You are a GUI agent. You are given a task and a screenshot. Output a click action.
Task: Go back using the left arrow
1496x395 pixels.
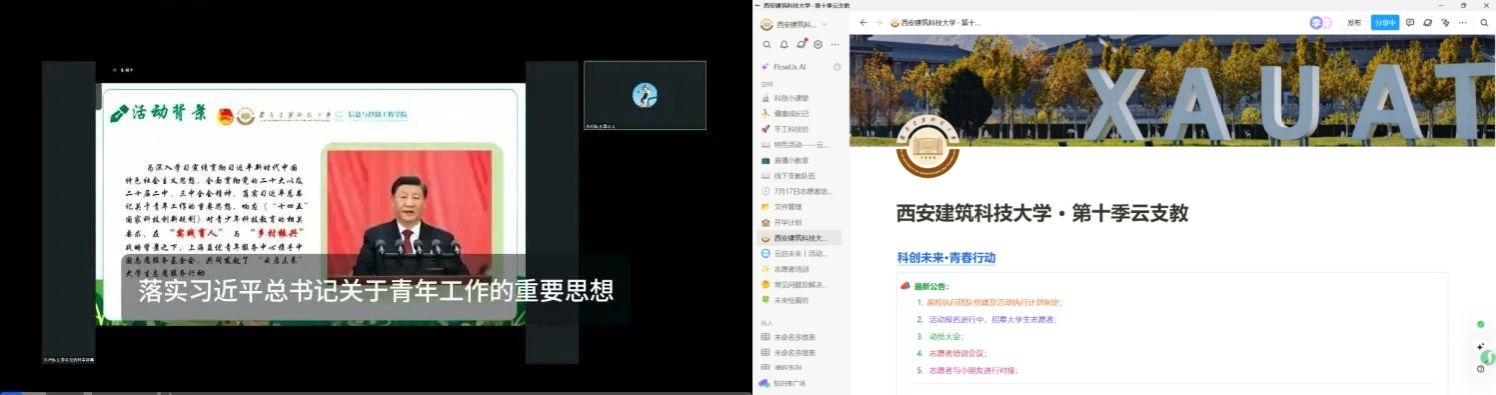click(x=863, y=22)
